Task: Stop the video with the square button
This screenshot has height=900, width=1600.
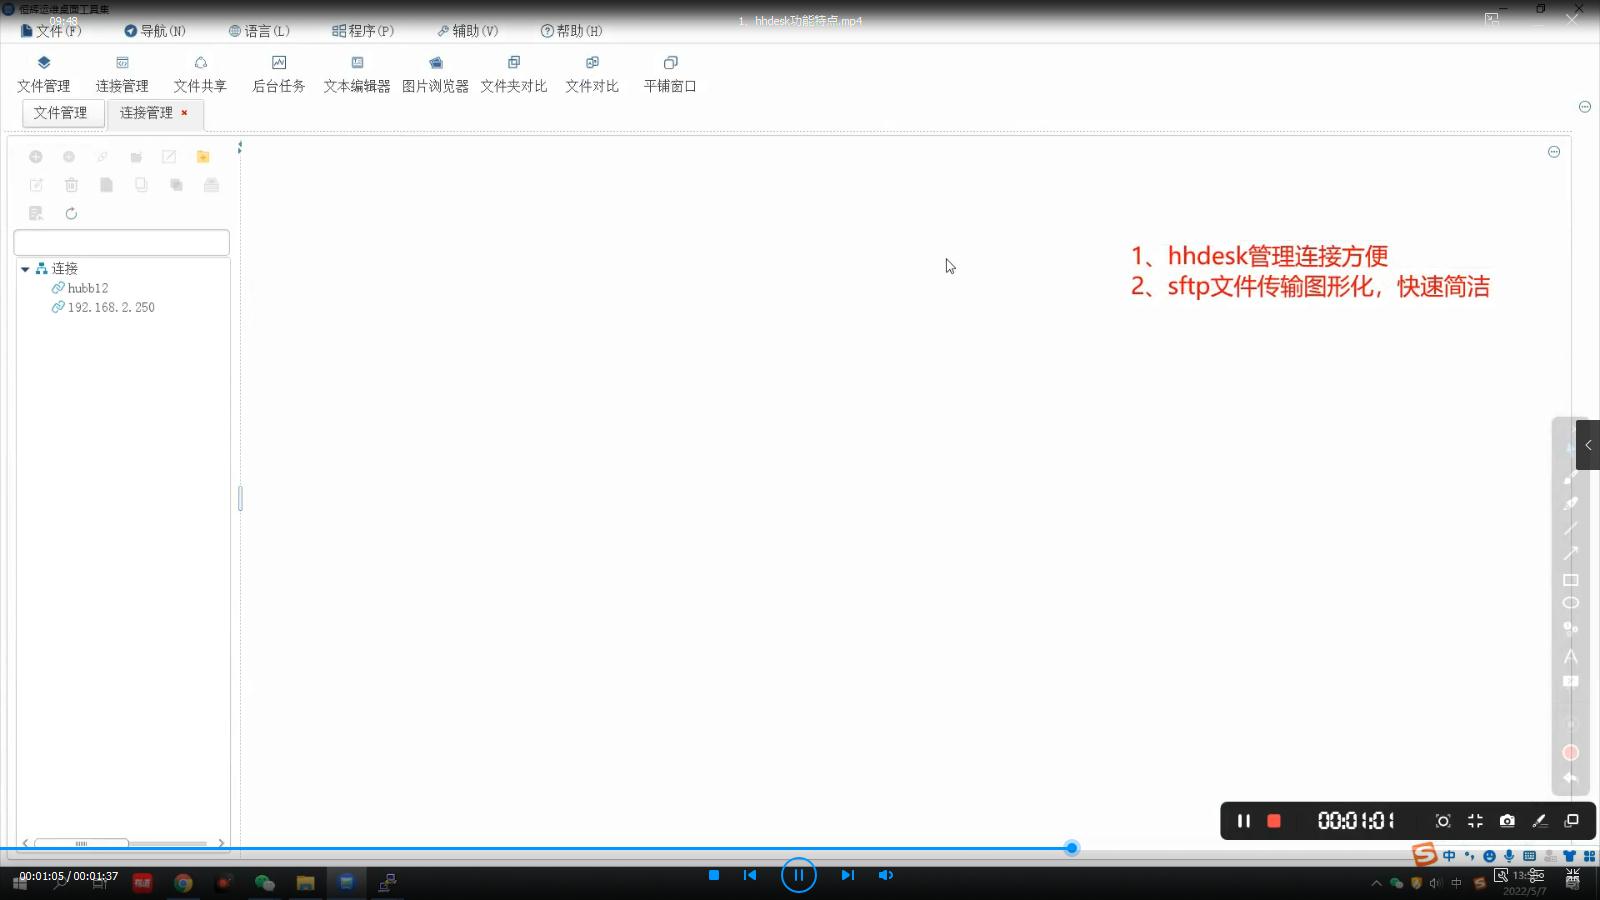Action: pyautogui.click(x=714, y=875)
